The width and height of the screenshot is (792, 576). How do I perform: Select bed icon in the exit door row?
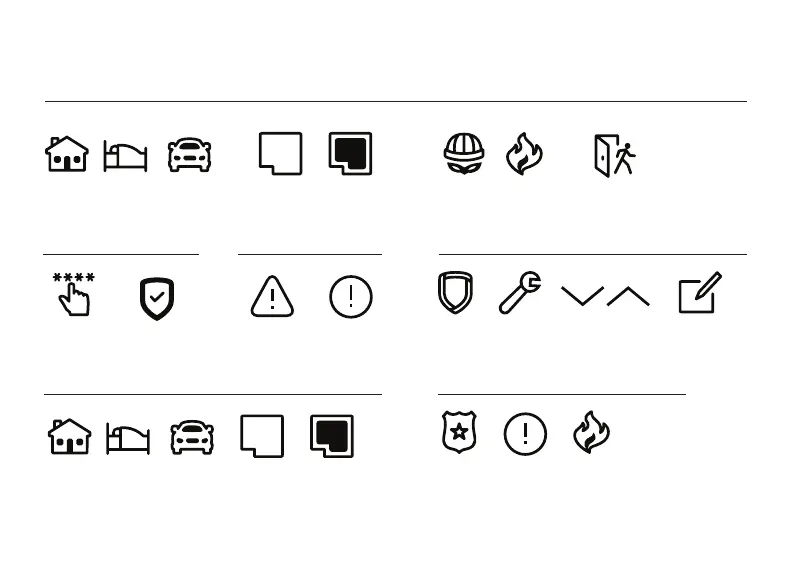(125, 157)
